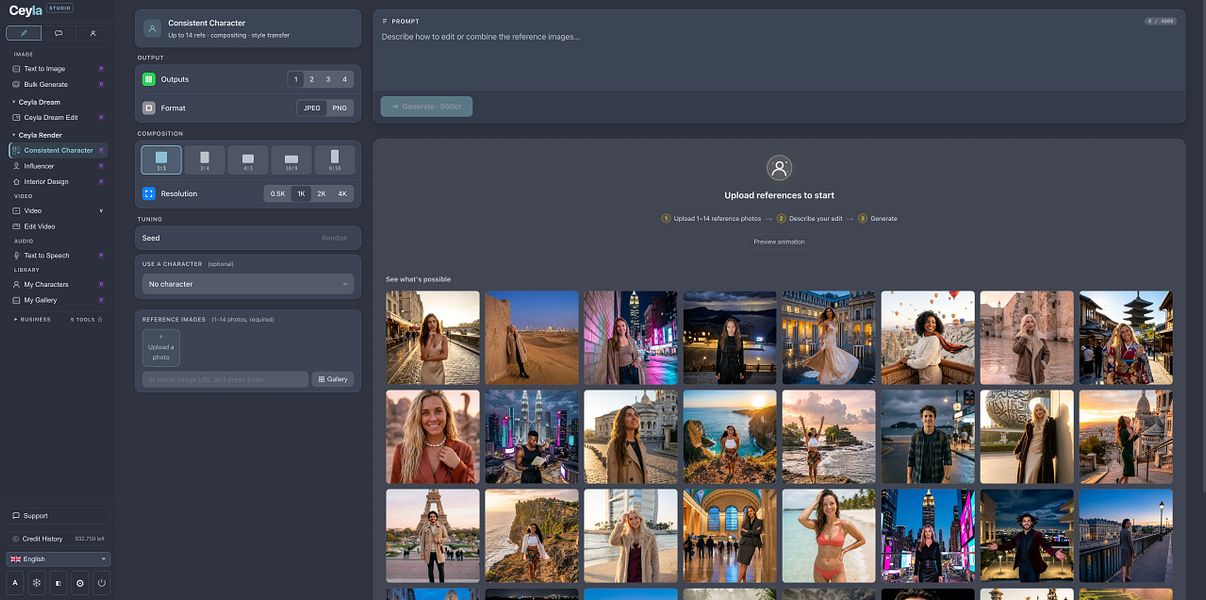Set resolution to 4K

coord(342,194)
